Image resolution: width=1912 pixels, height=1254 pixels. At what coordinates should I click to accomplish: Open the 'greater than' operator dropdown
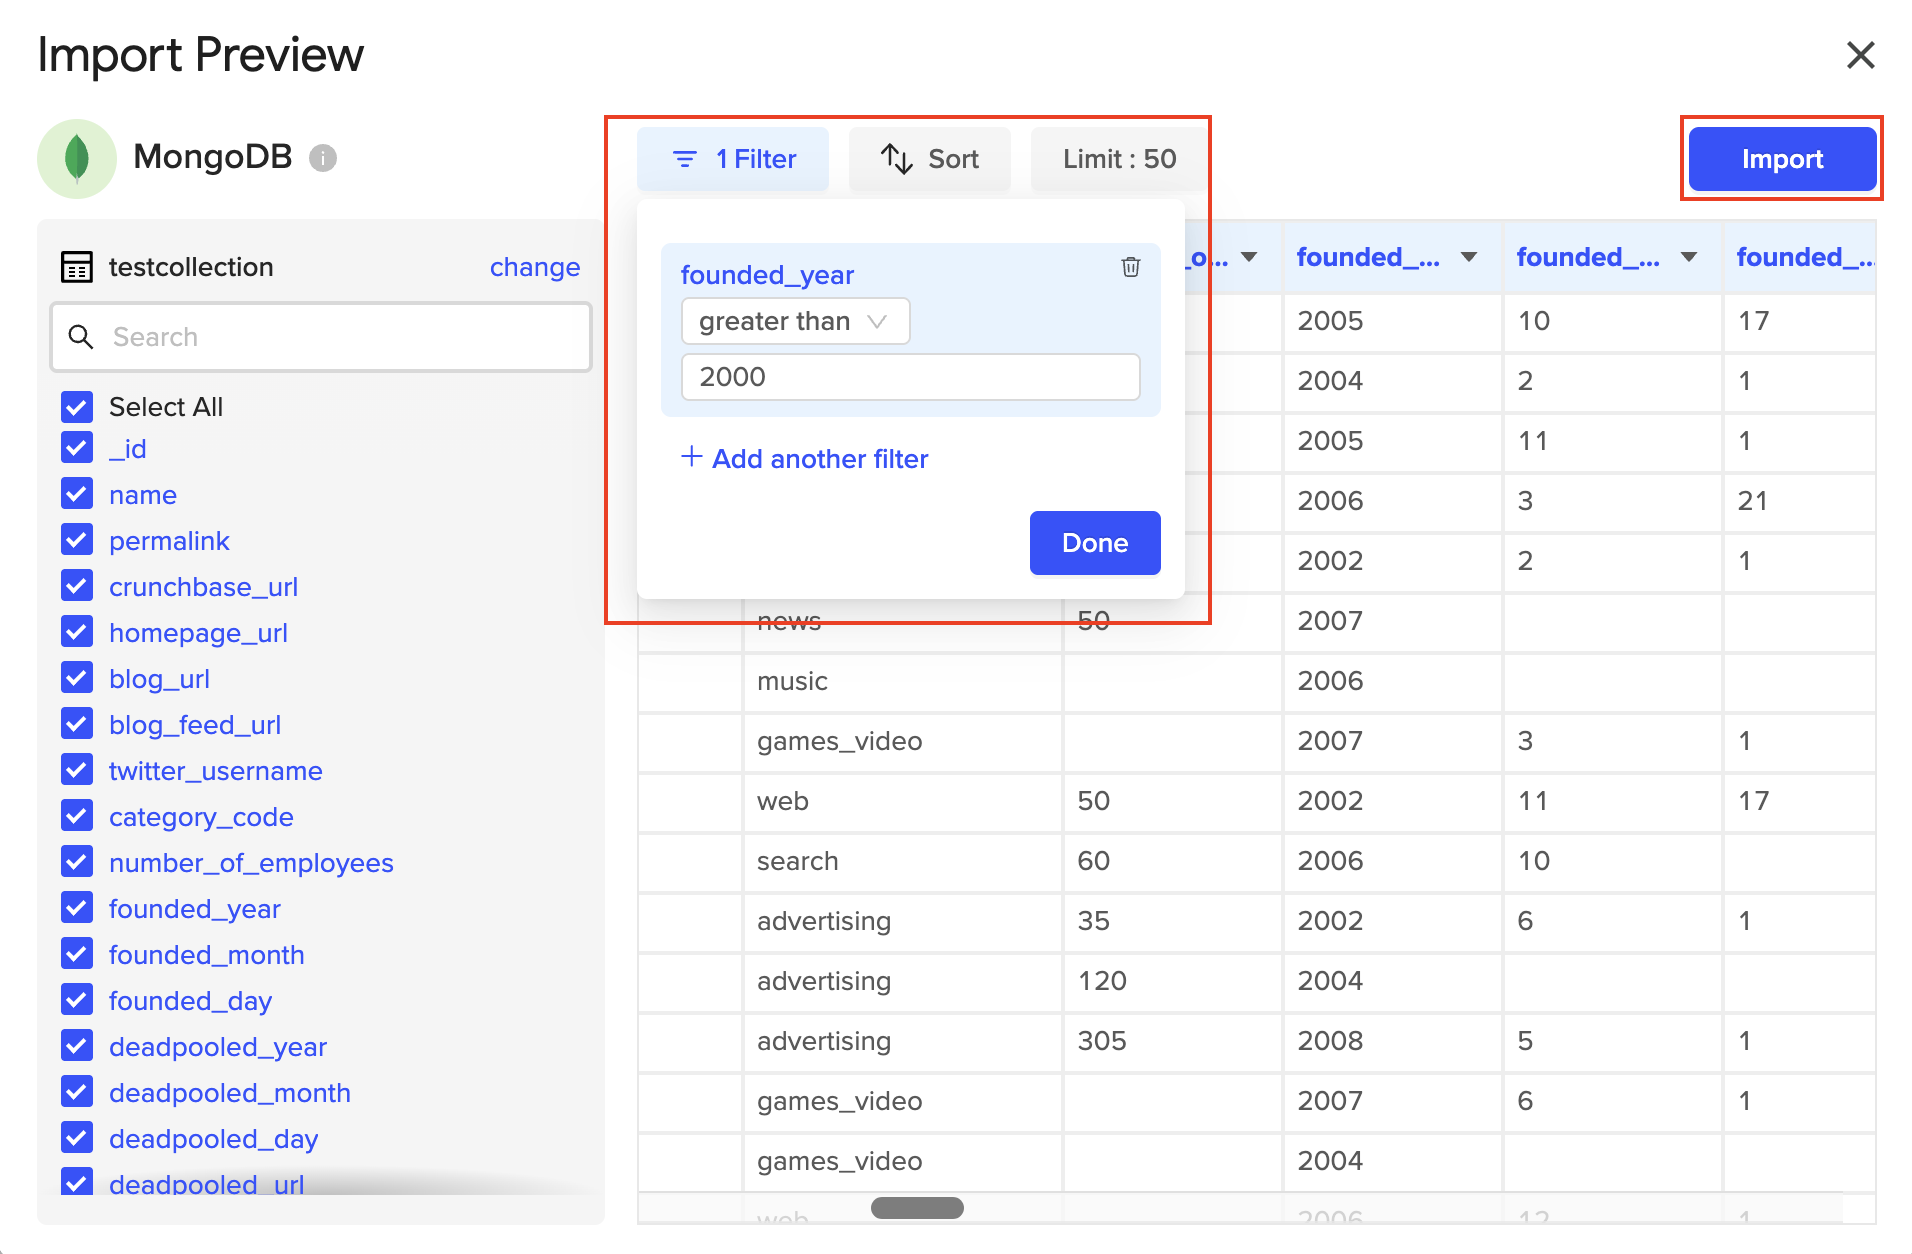(795, 321)
